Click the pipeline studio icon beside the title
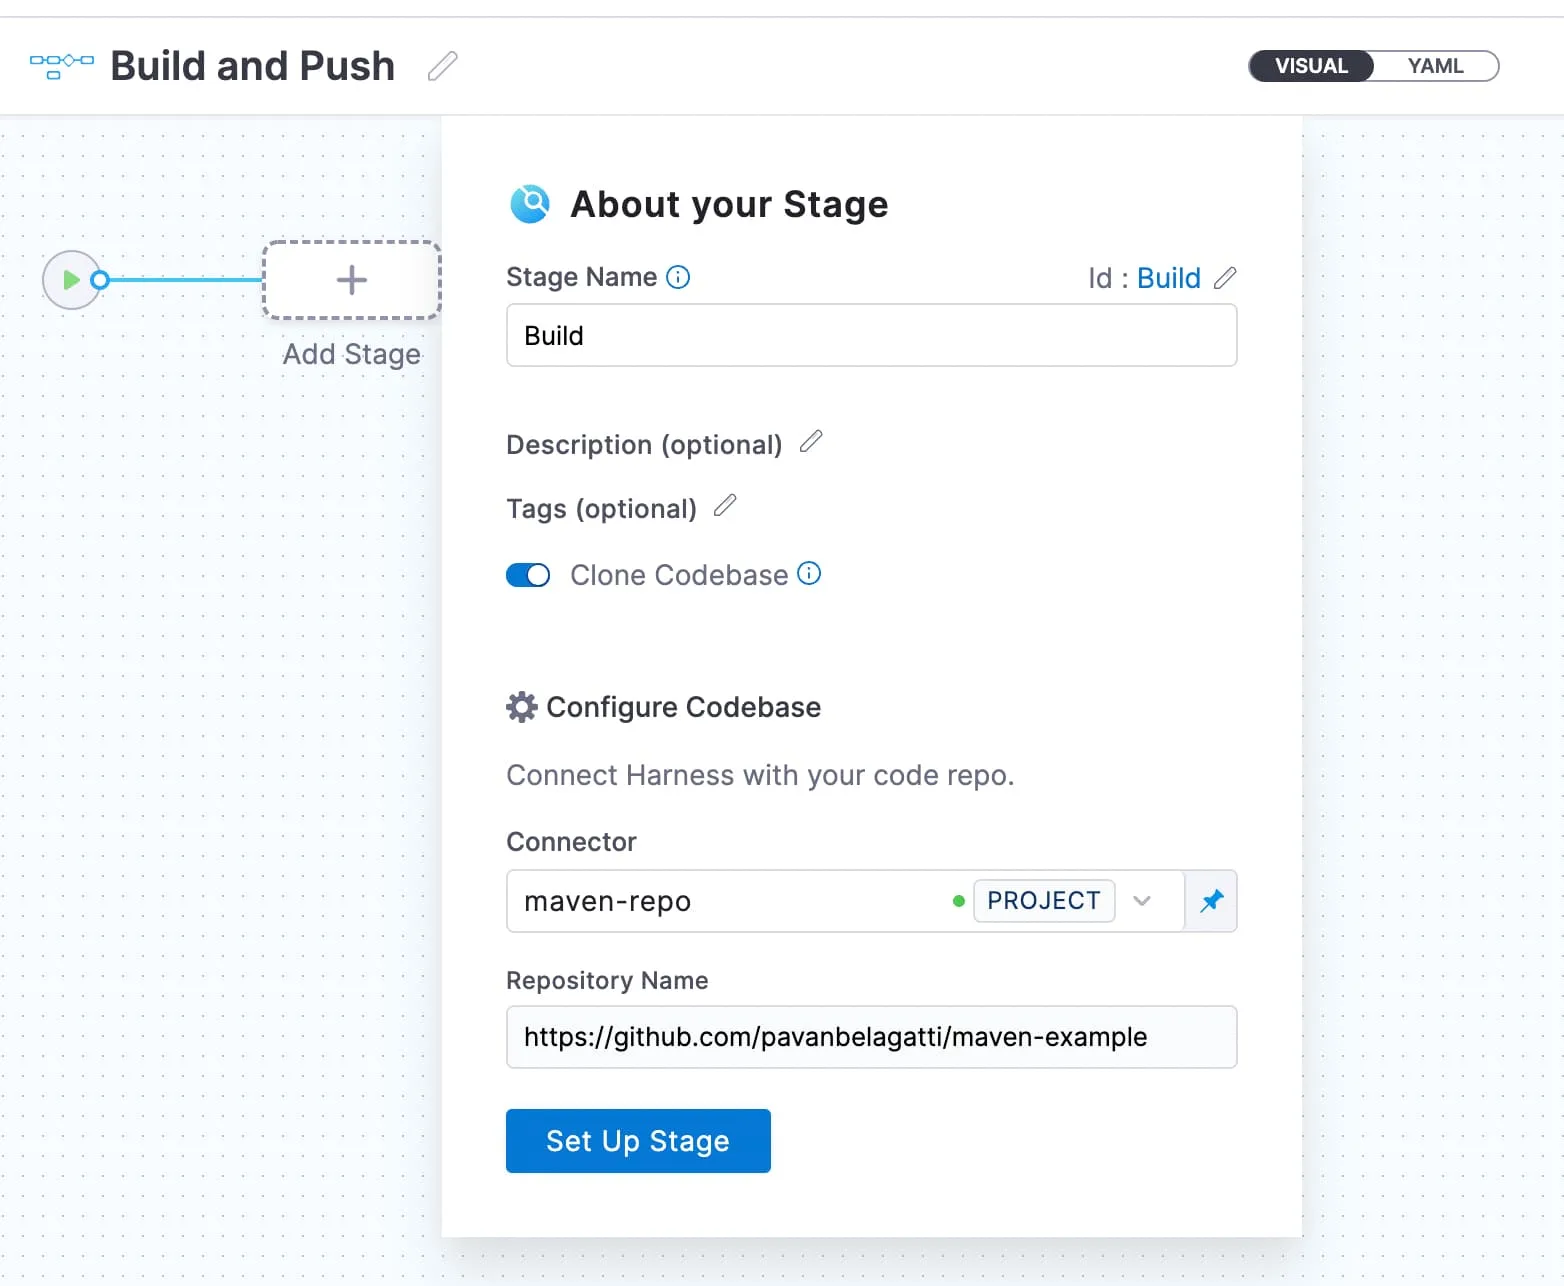The image size is (1564, 1286). [60, 65]
